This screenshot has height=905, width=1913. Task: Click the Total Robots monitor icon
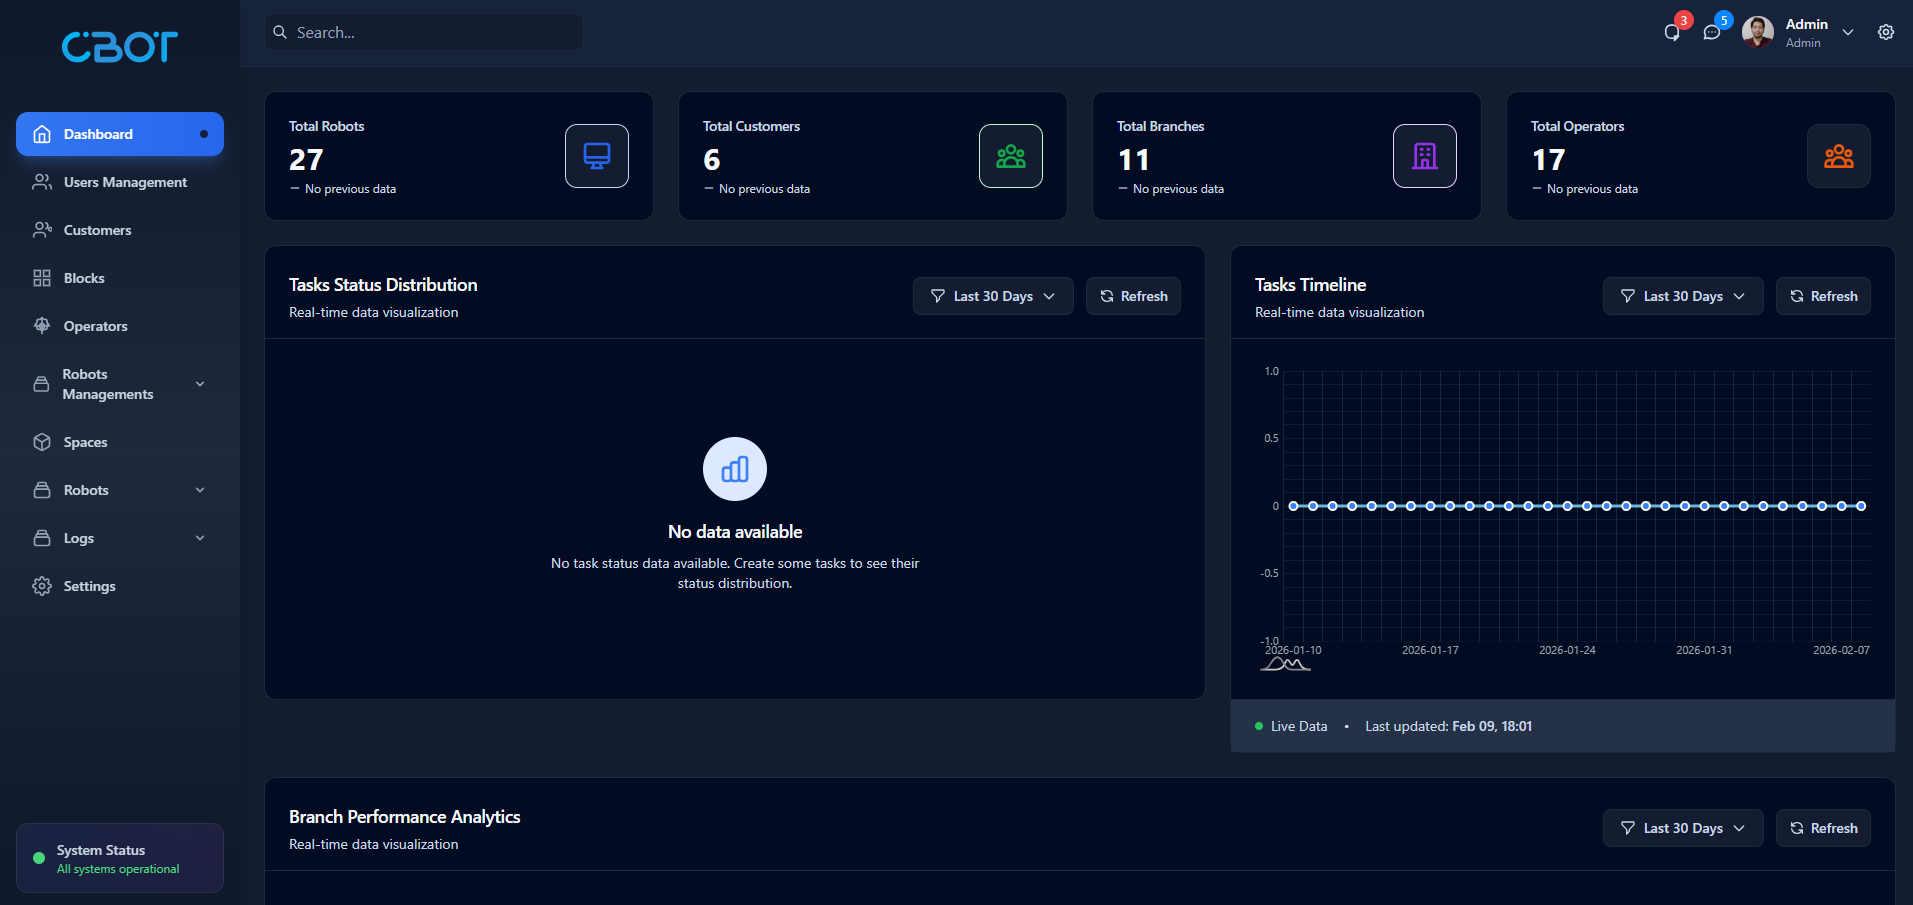[596, 155]
